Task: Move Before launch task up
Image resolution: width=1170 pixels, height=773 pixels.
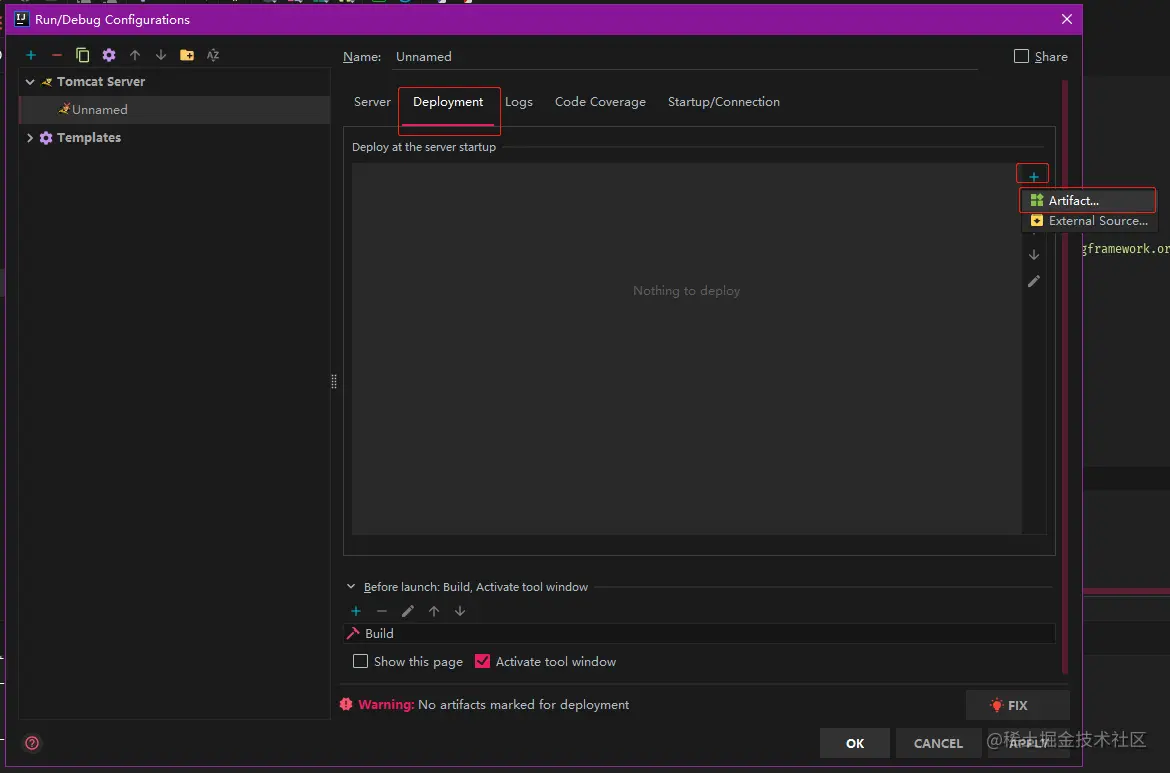Action: coord(434,611)
